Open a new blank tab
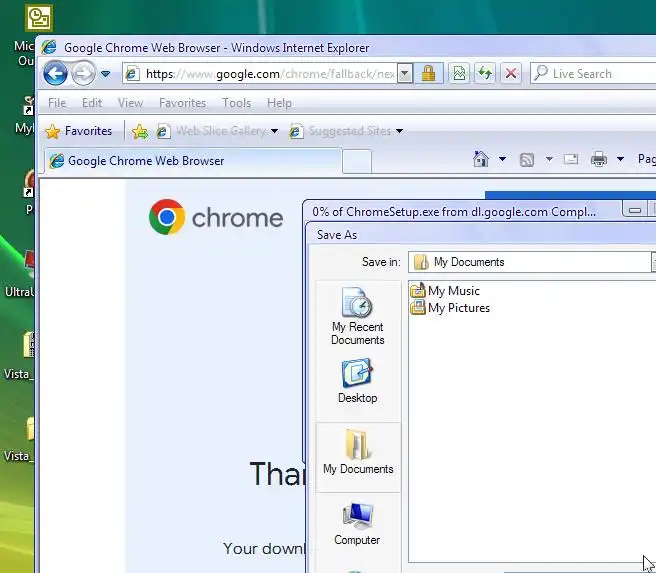656x573 pixels. point(357,161)
